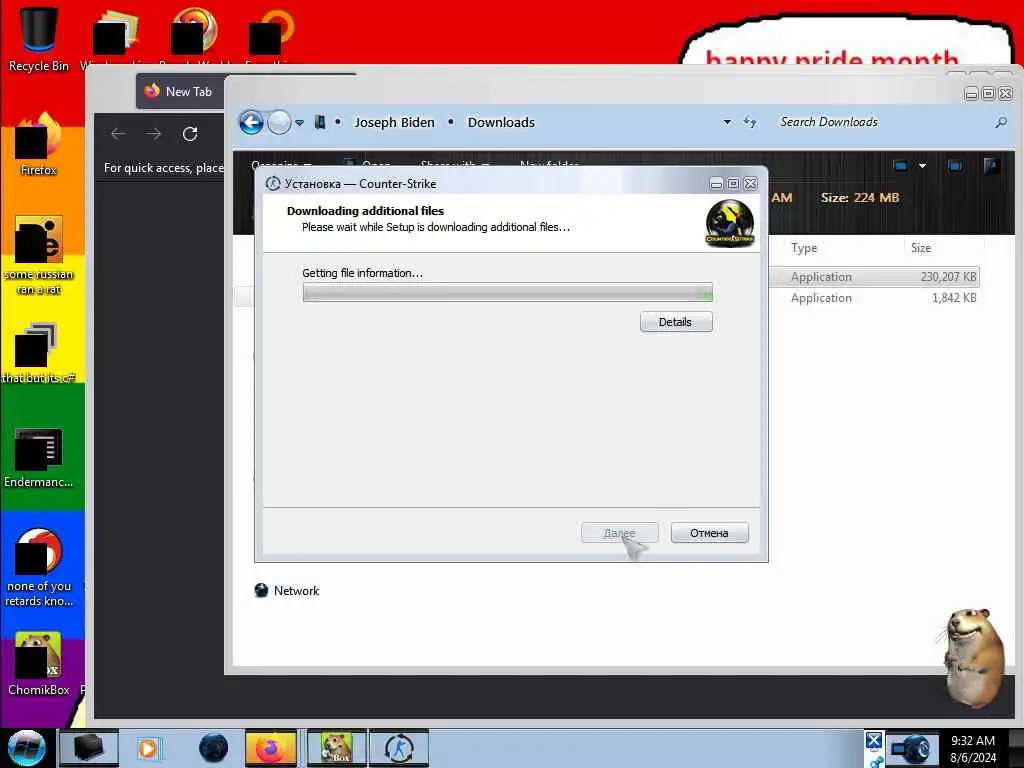Click the Type column header
Image resolution: width=1024 pixels, height=768 pixels.
click(804, 248)
